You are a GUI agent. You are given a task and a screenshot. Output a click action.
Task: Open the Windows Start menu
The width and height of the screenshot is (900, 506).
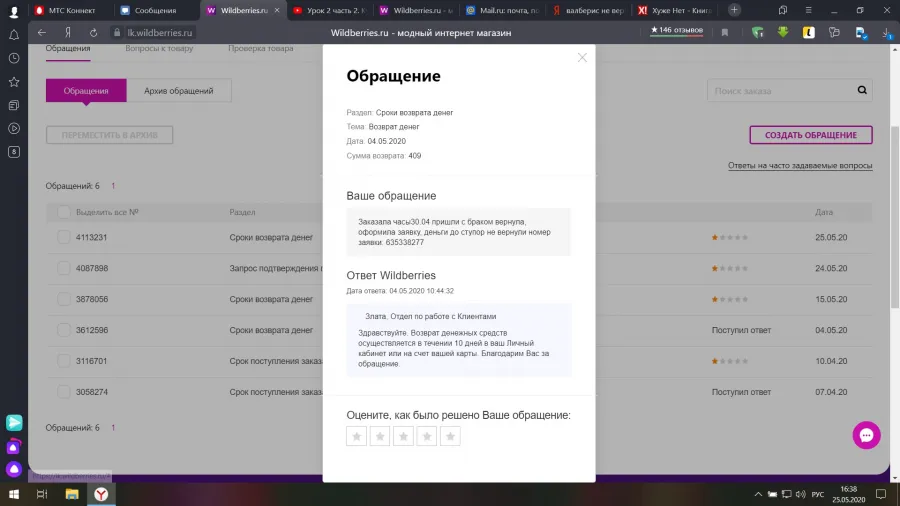(14, 494)
